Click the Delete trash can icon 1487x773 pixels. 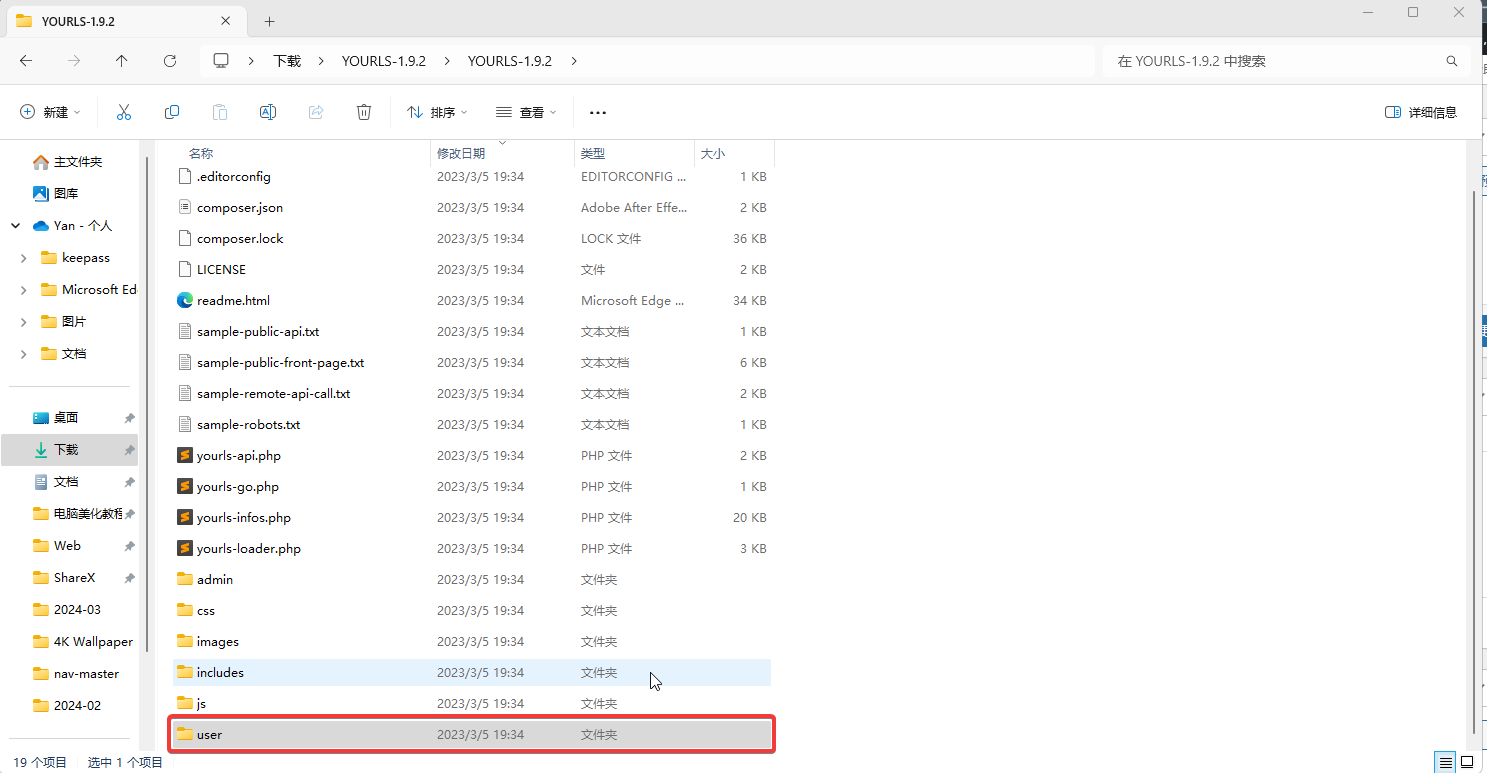click(364, 112)
